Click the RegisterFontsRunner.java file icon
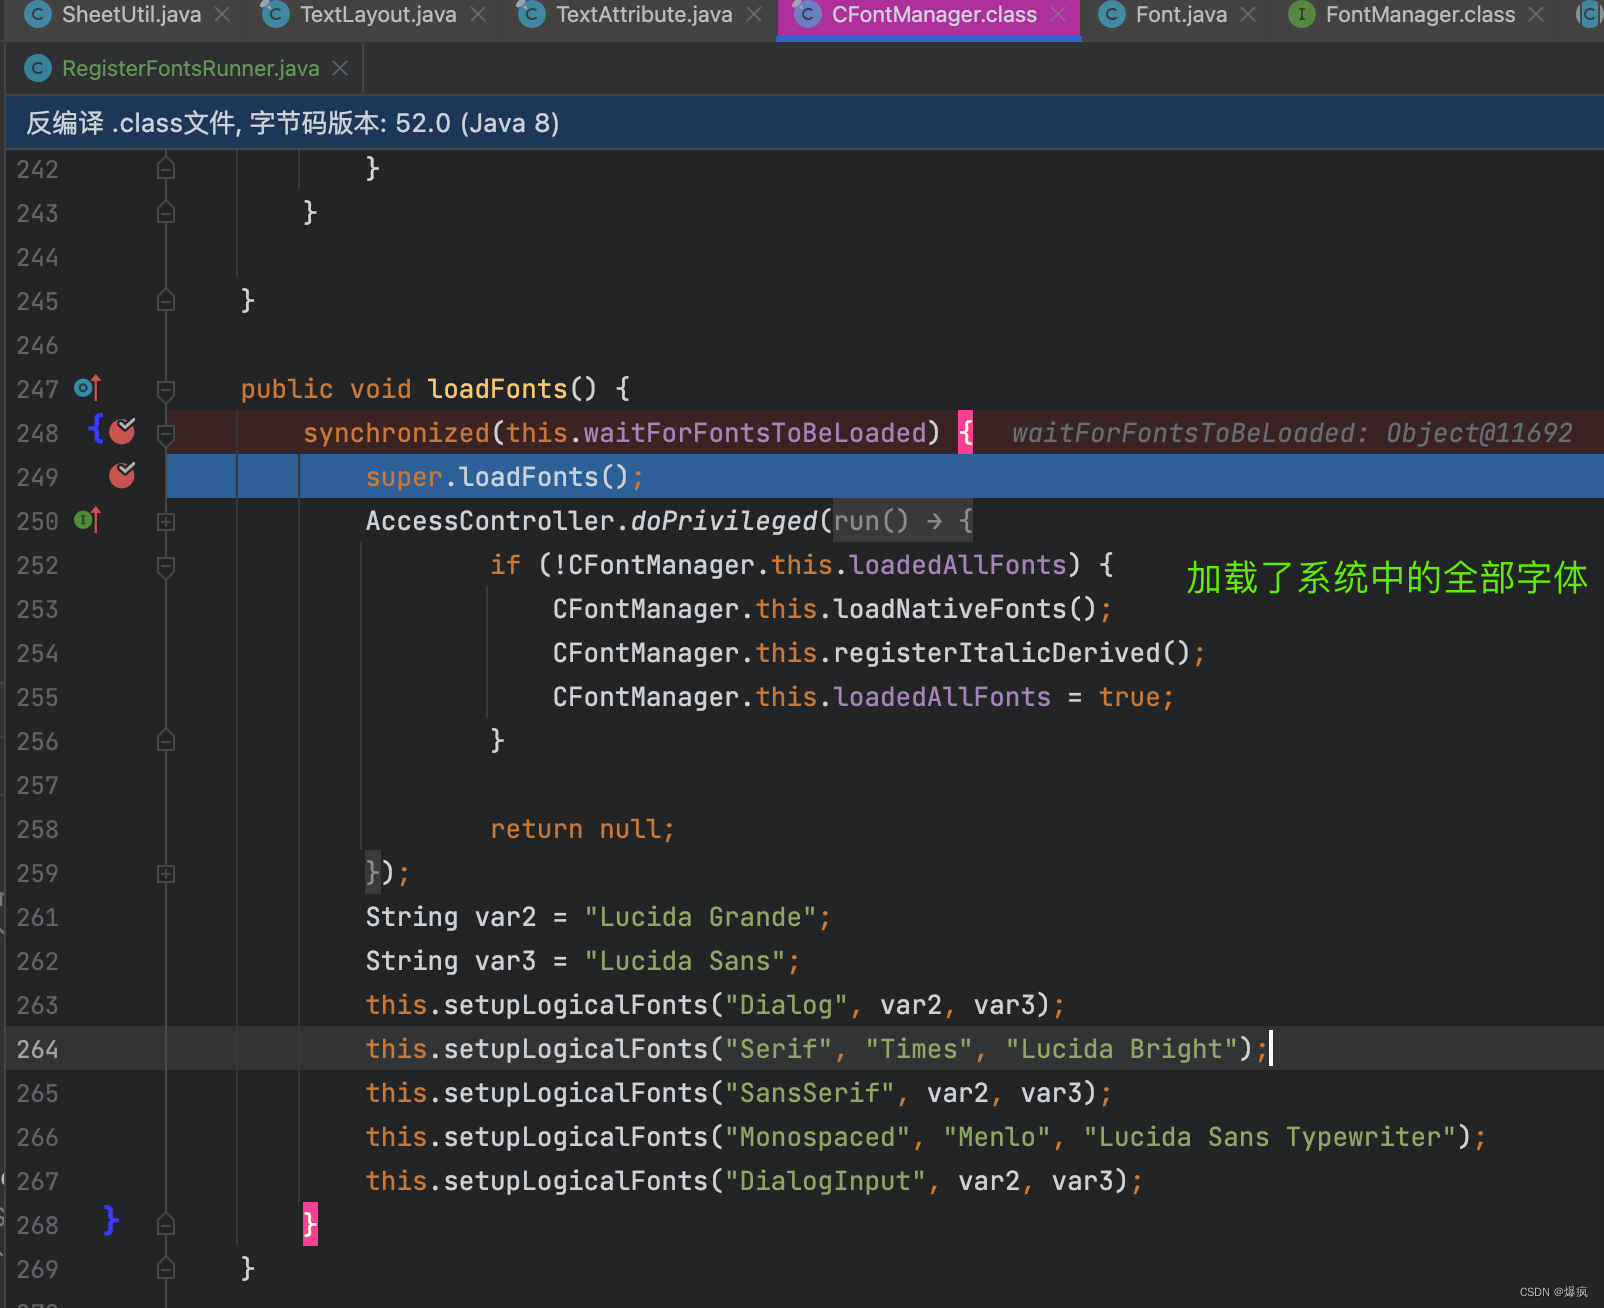 [x=37, y=68]
